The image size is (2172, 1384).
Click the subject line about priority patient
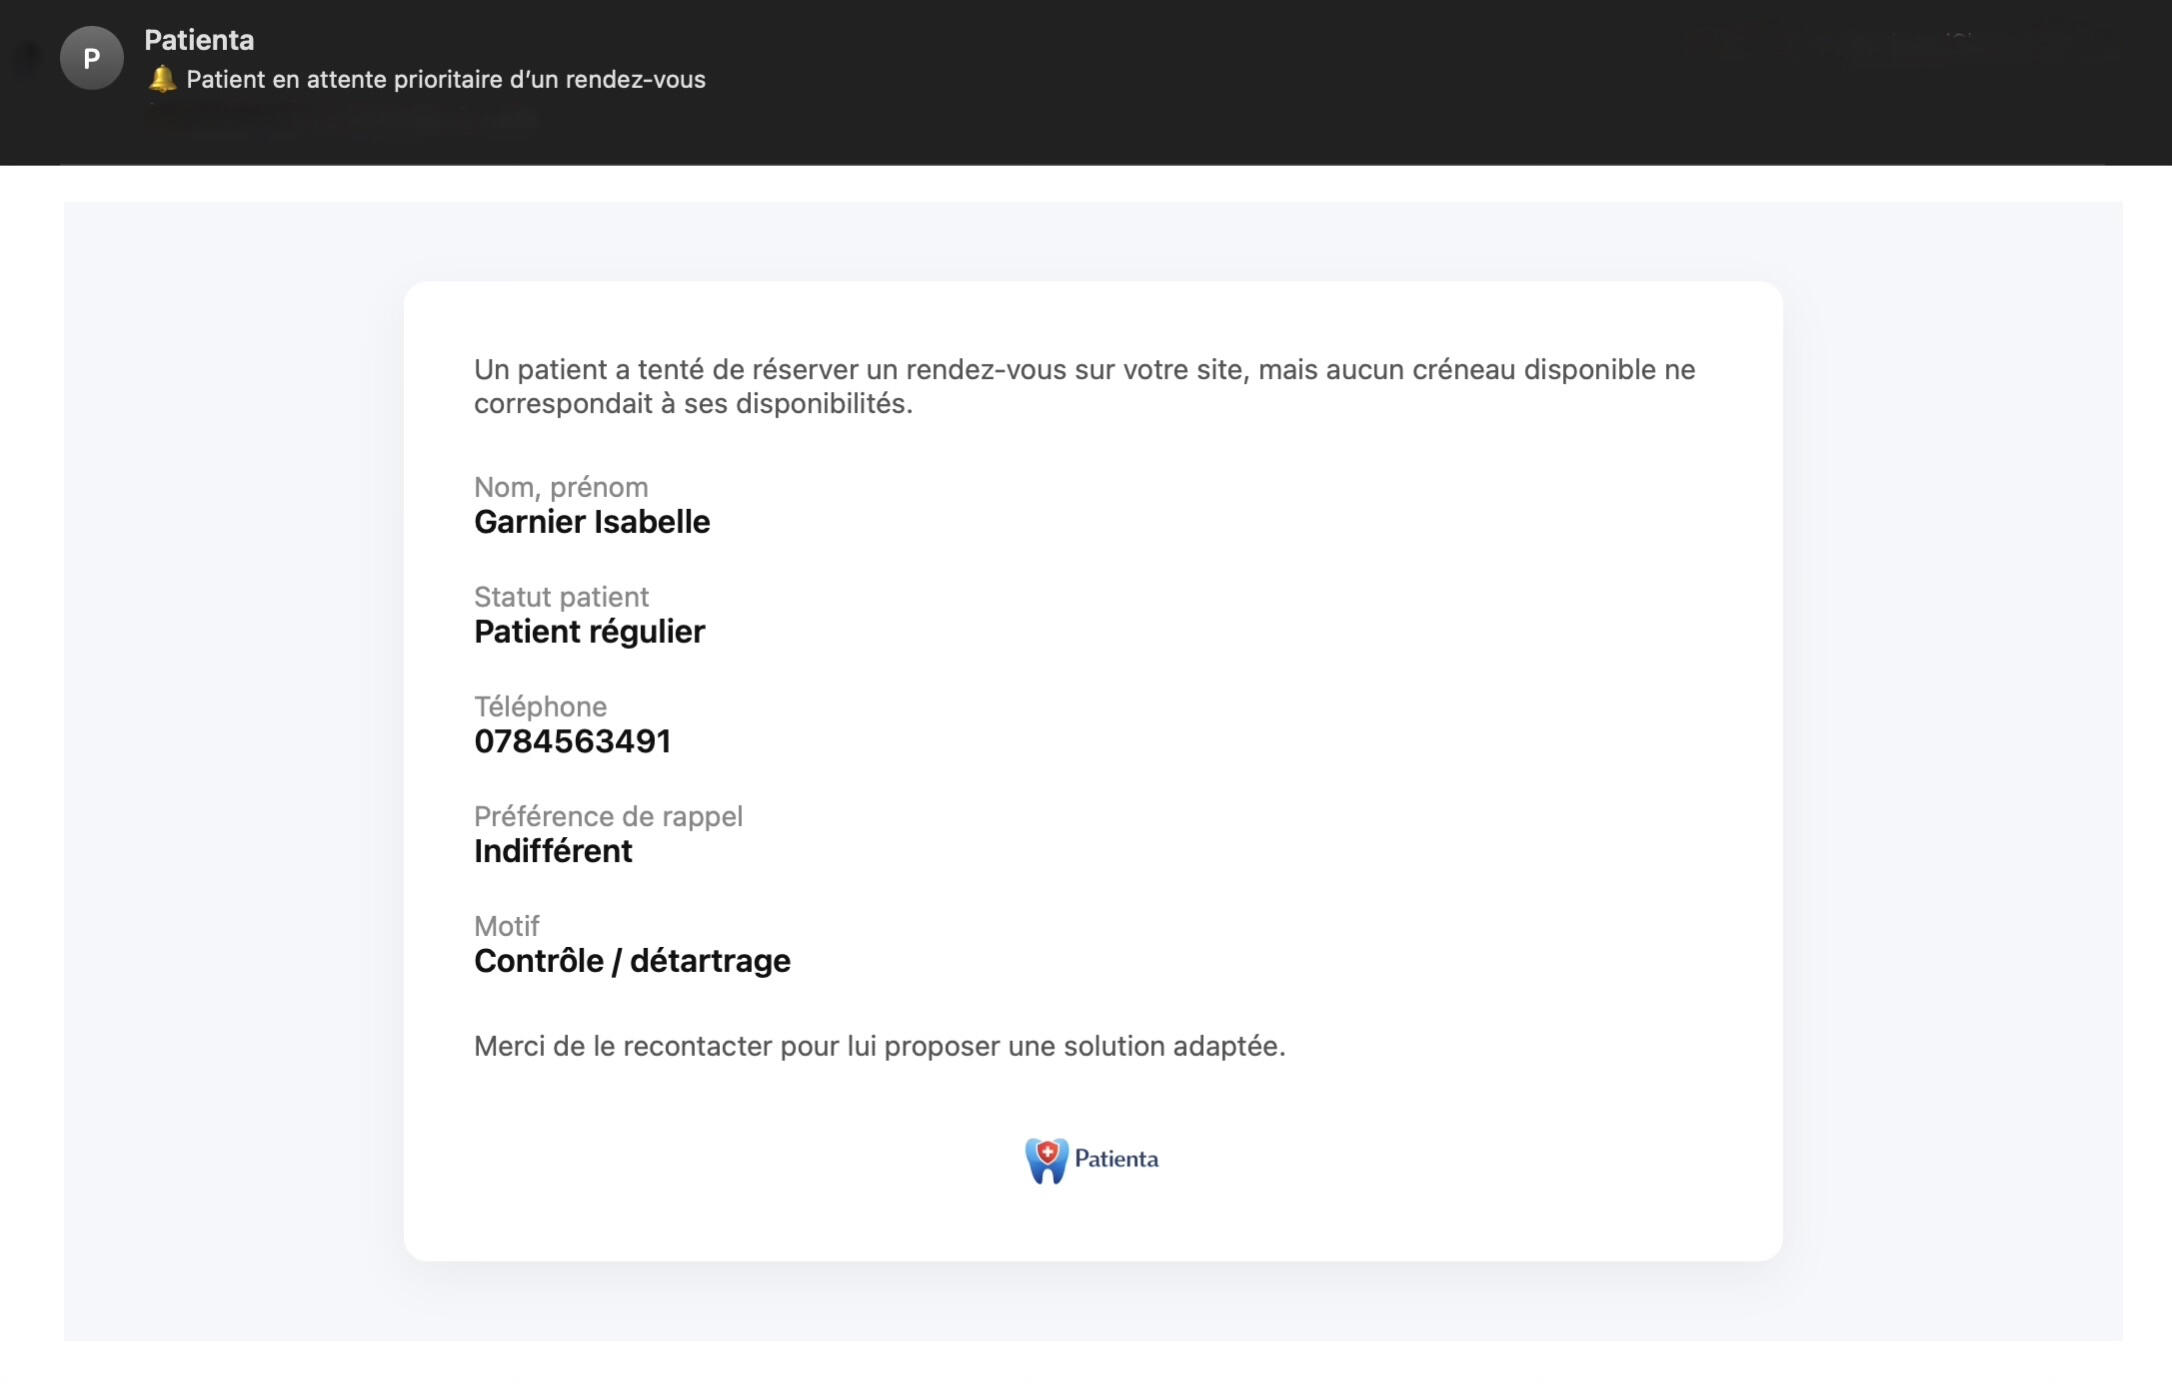(x=445, y=80)
